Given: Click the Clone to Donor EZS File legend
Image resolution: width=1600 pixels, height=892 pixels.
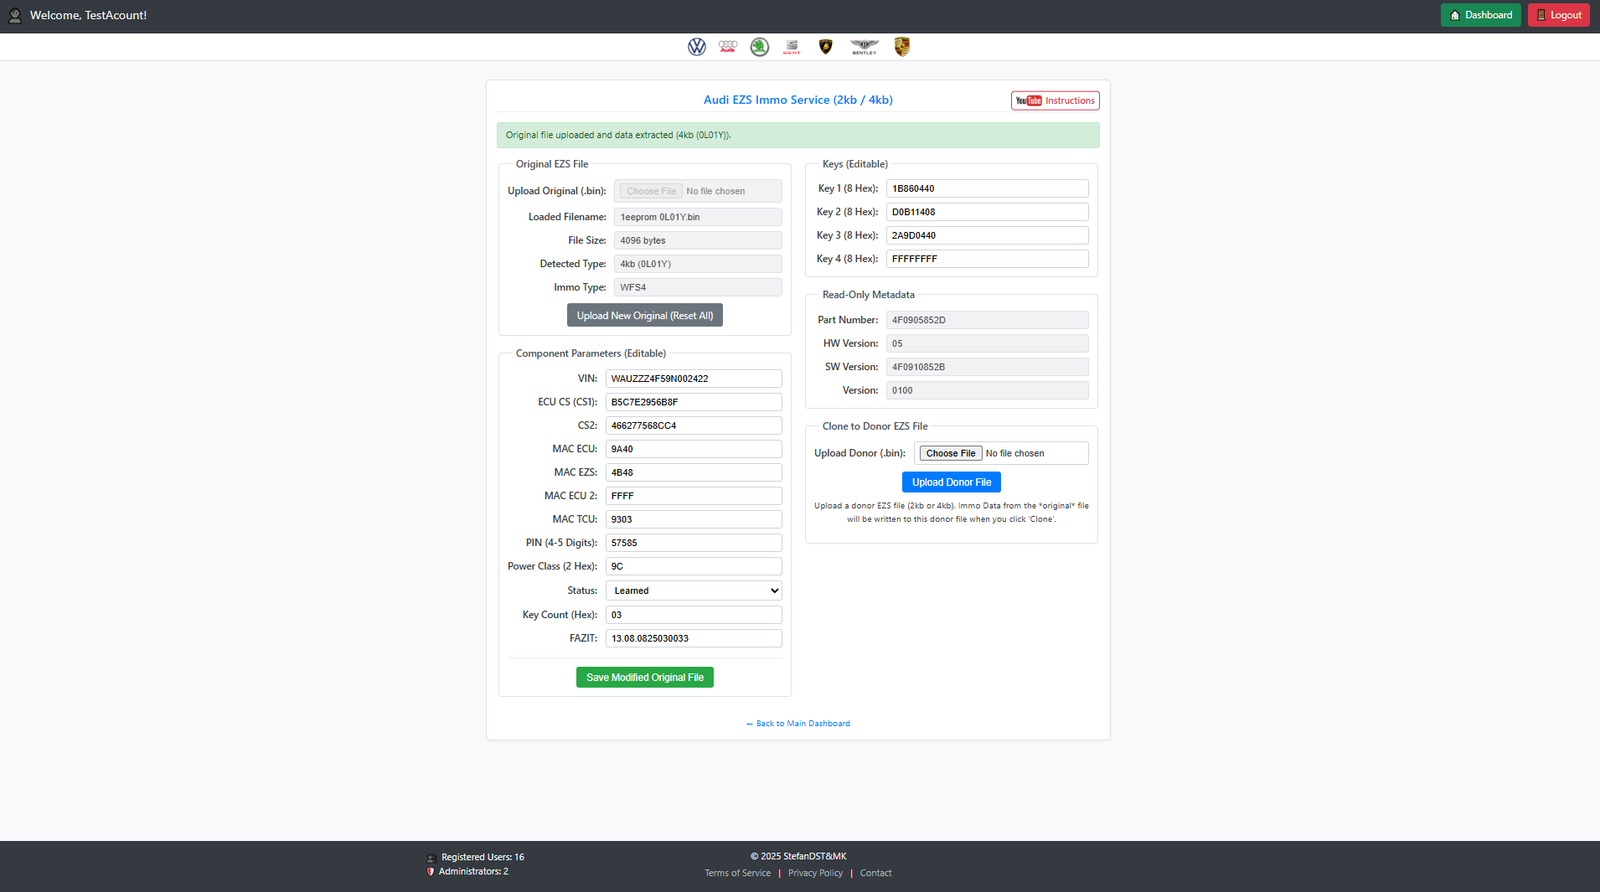Looking at the screenshot, I should point(875,426).
